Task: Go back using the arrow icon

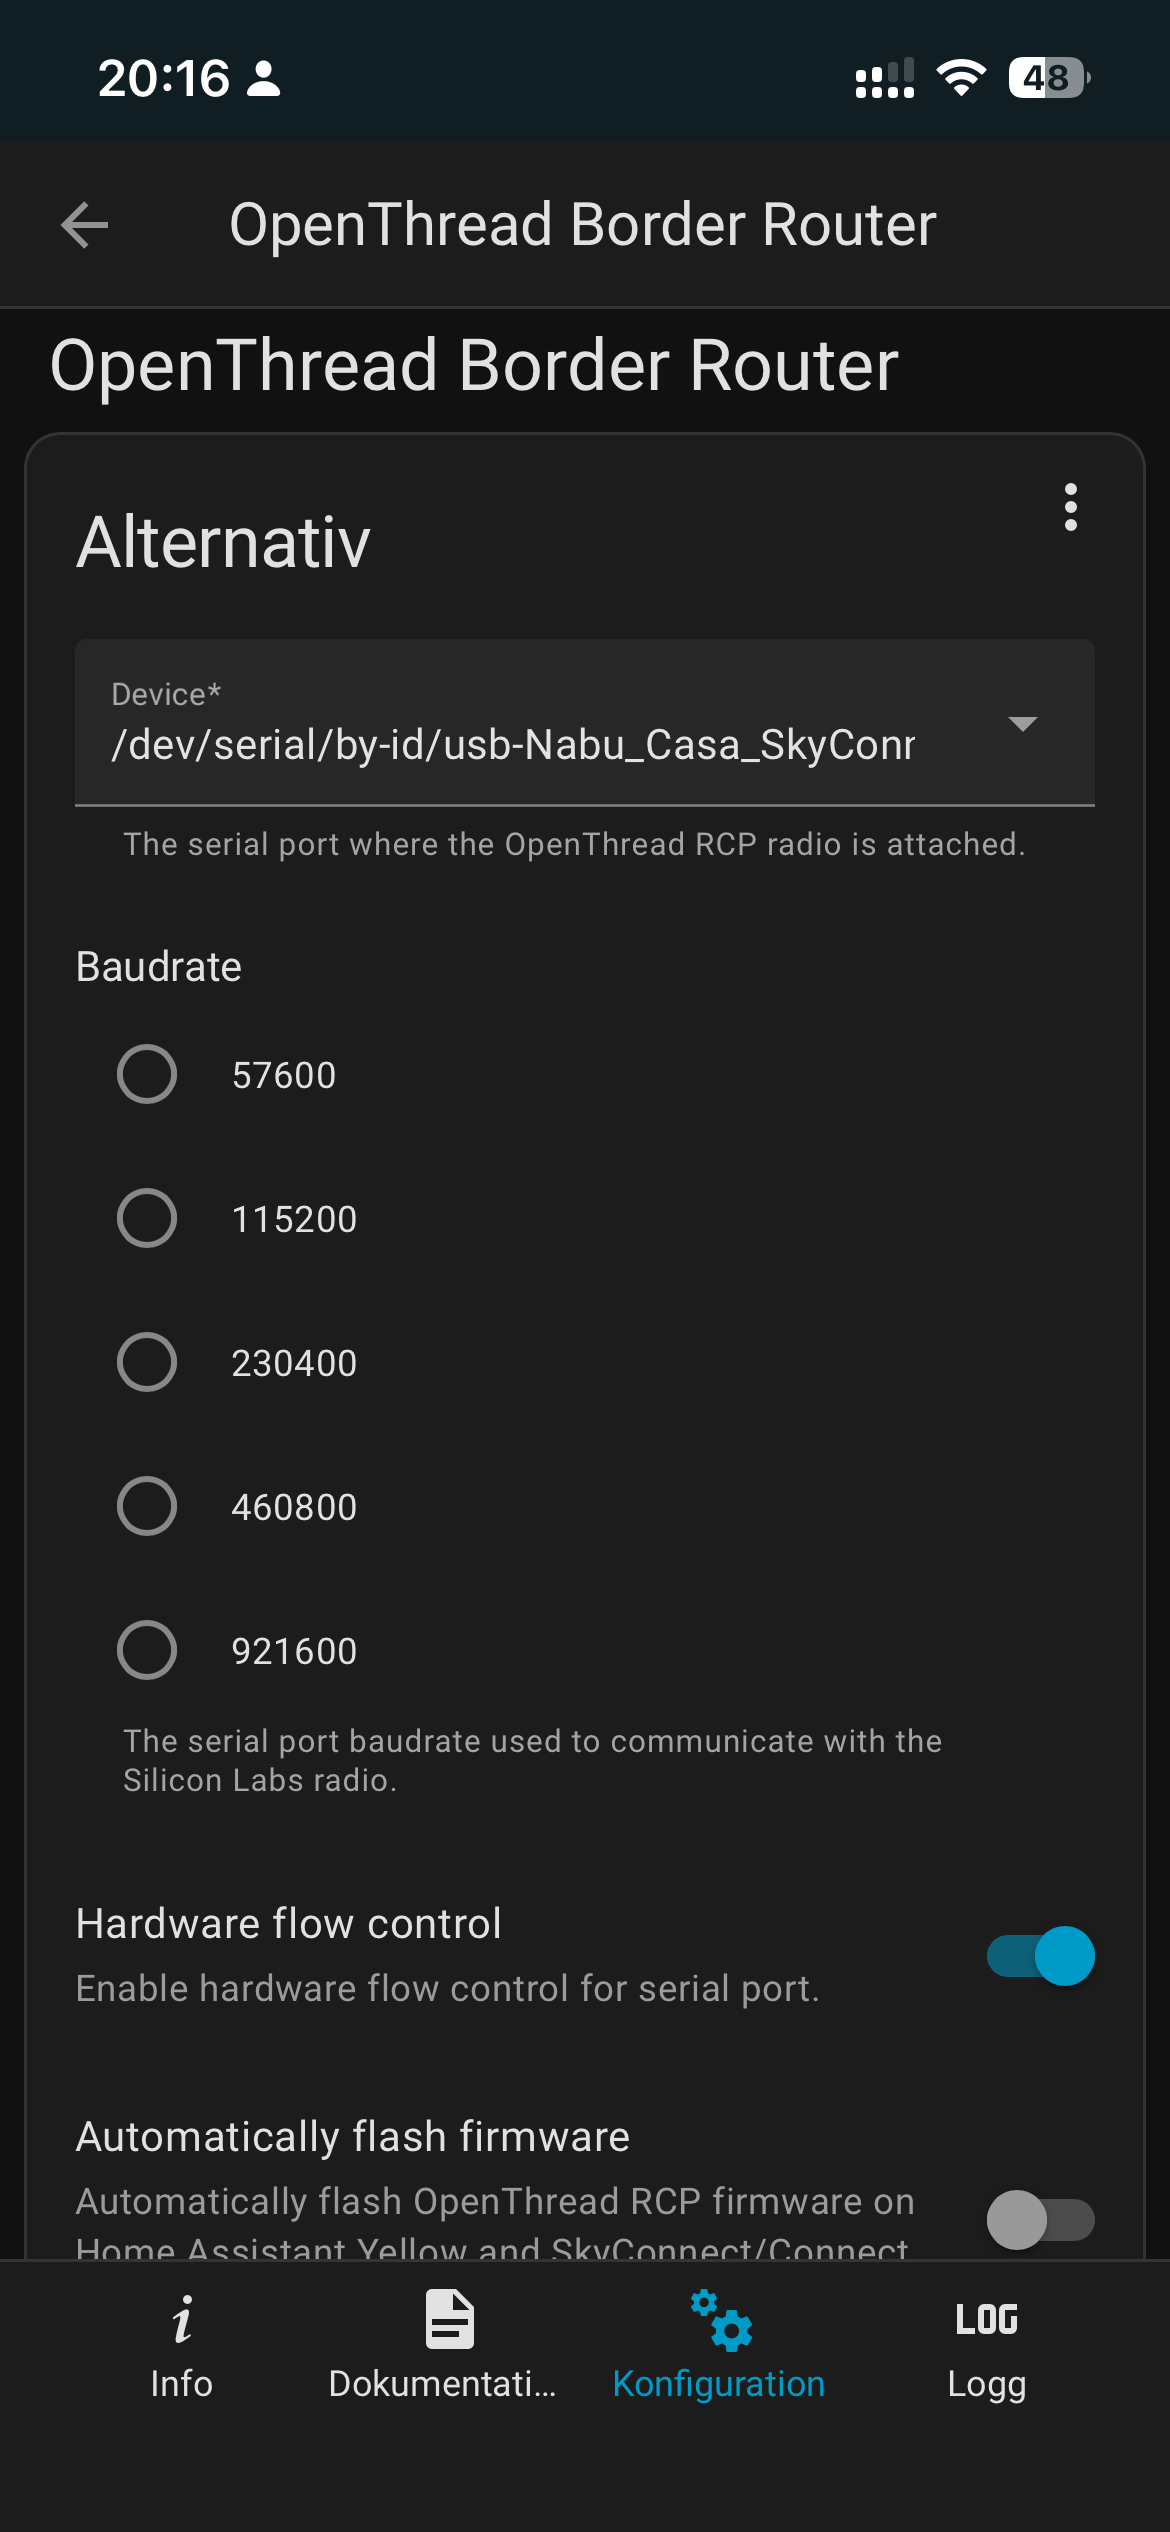Action: [x=85, y=224]
